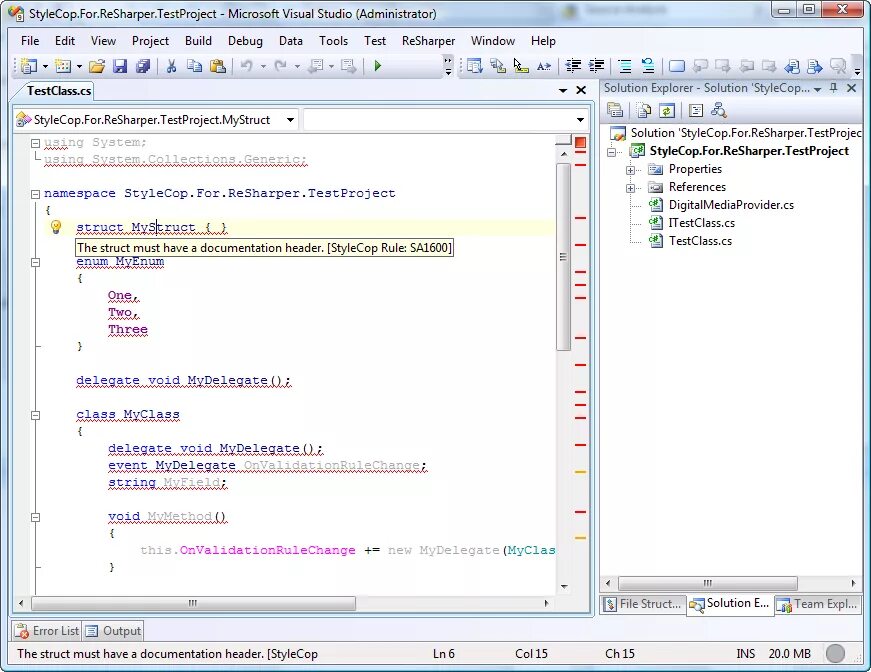Click the Paste toolbar icon
The width and height of the screenshot is (871, 672).
point(219,65)
